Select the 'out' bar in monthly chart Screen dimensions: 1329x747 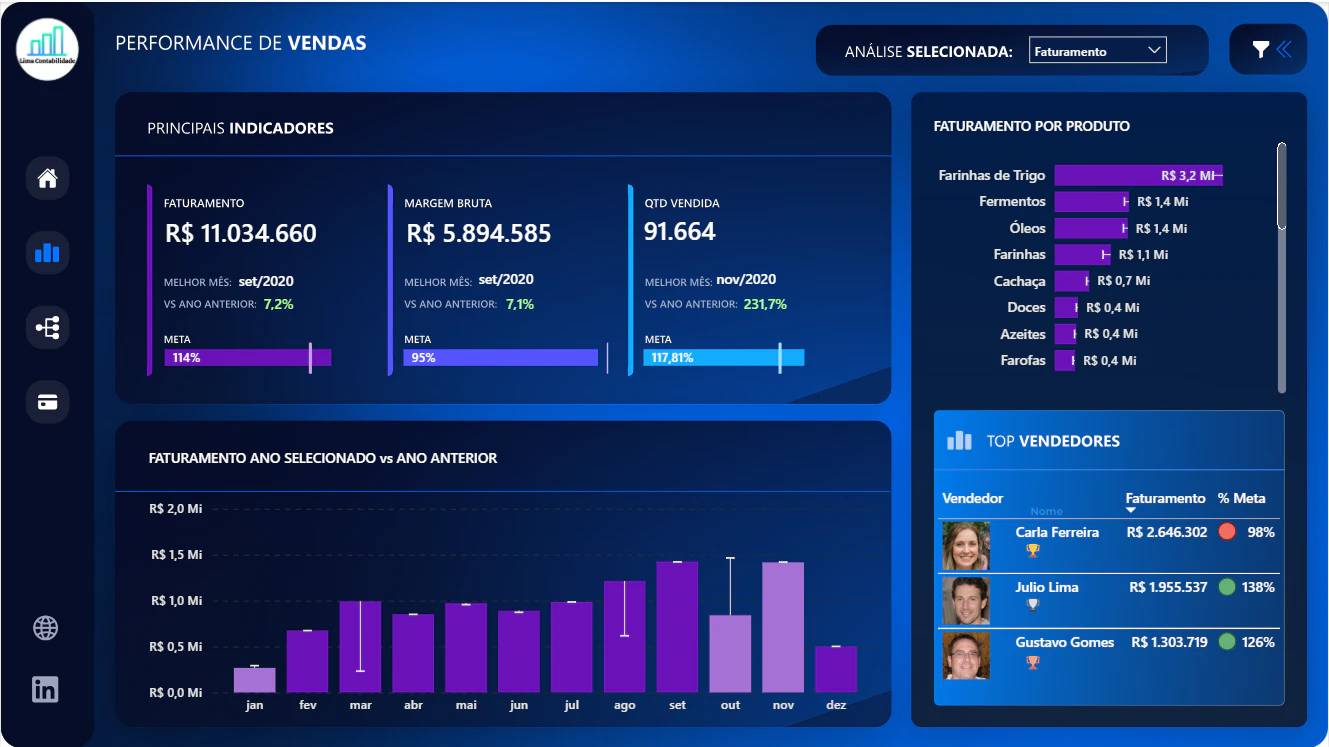(730, 654)
